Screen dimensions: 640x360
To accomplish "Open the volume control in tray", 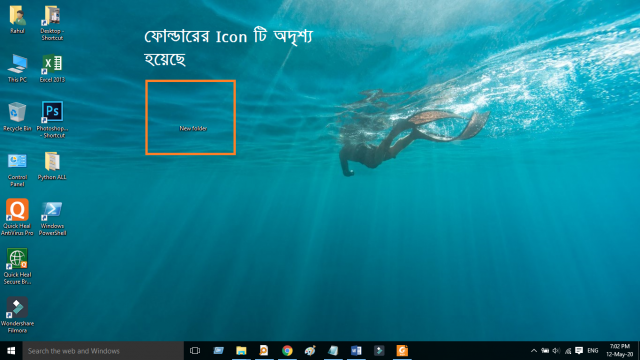I will click(556, 351).
